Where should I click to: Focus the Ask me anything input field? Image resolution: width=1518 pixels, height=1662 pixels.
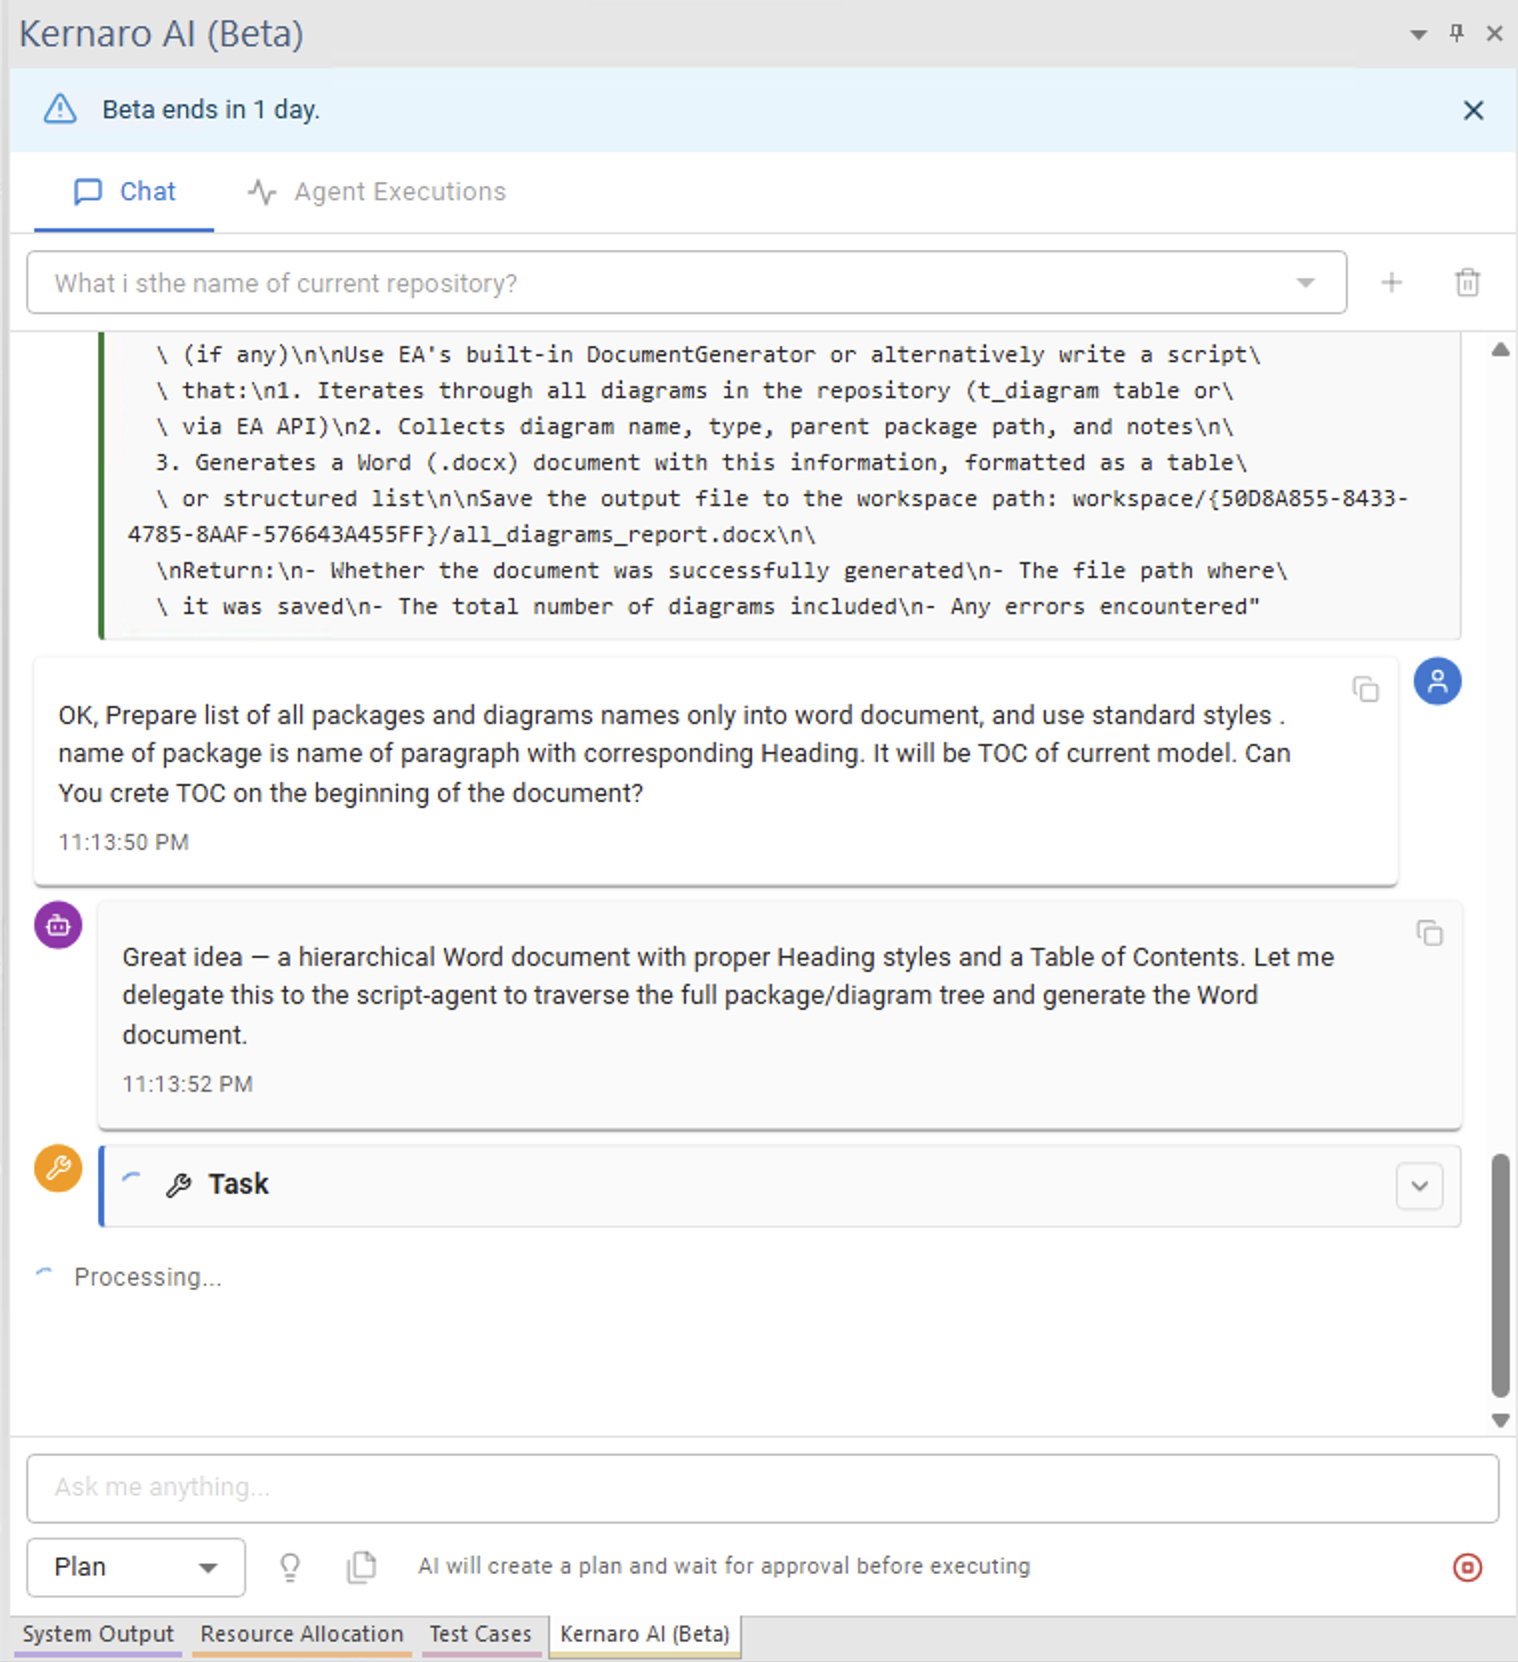point(762,1488)
